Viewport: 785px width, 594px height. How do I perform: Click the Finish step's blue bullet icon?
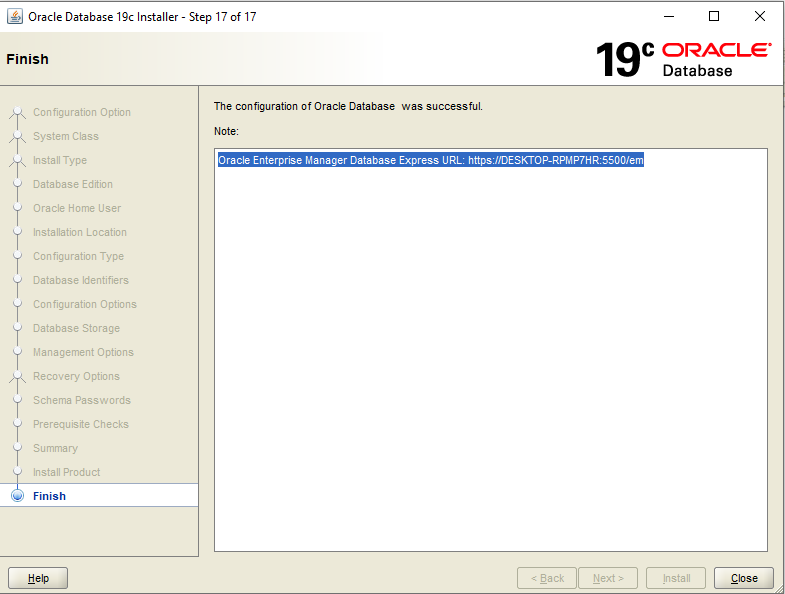18,496
